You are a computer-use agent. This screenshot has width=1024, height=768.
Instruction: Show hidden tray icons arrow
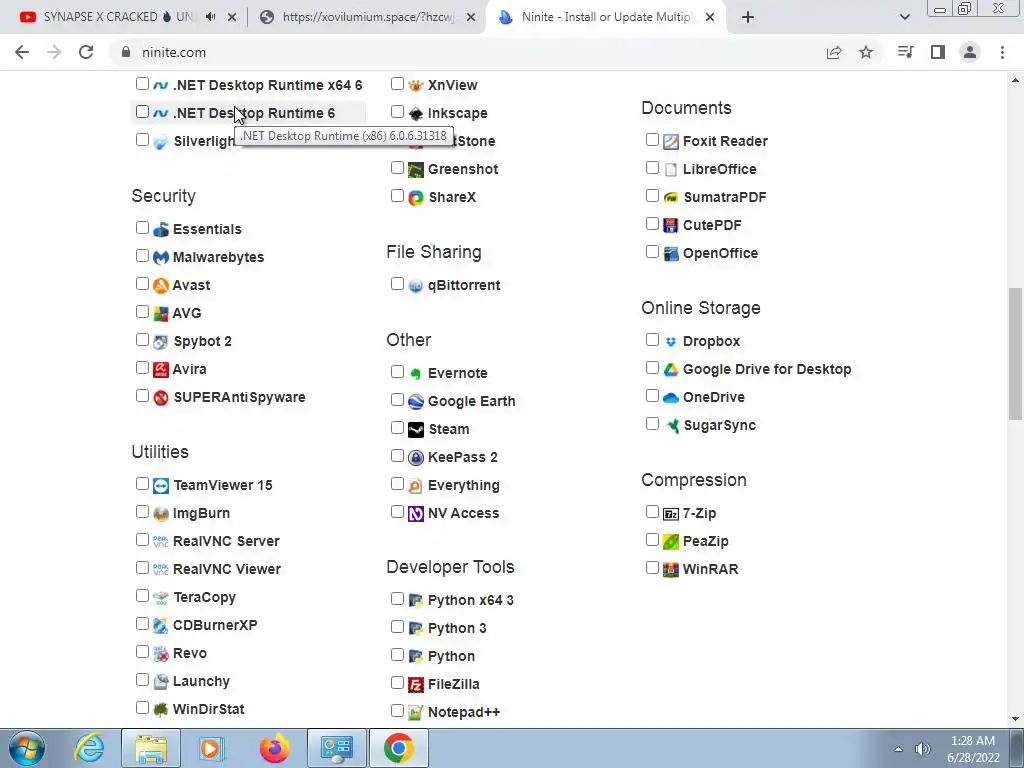(x=899, y=749)
